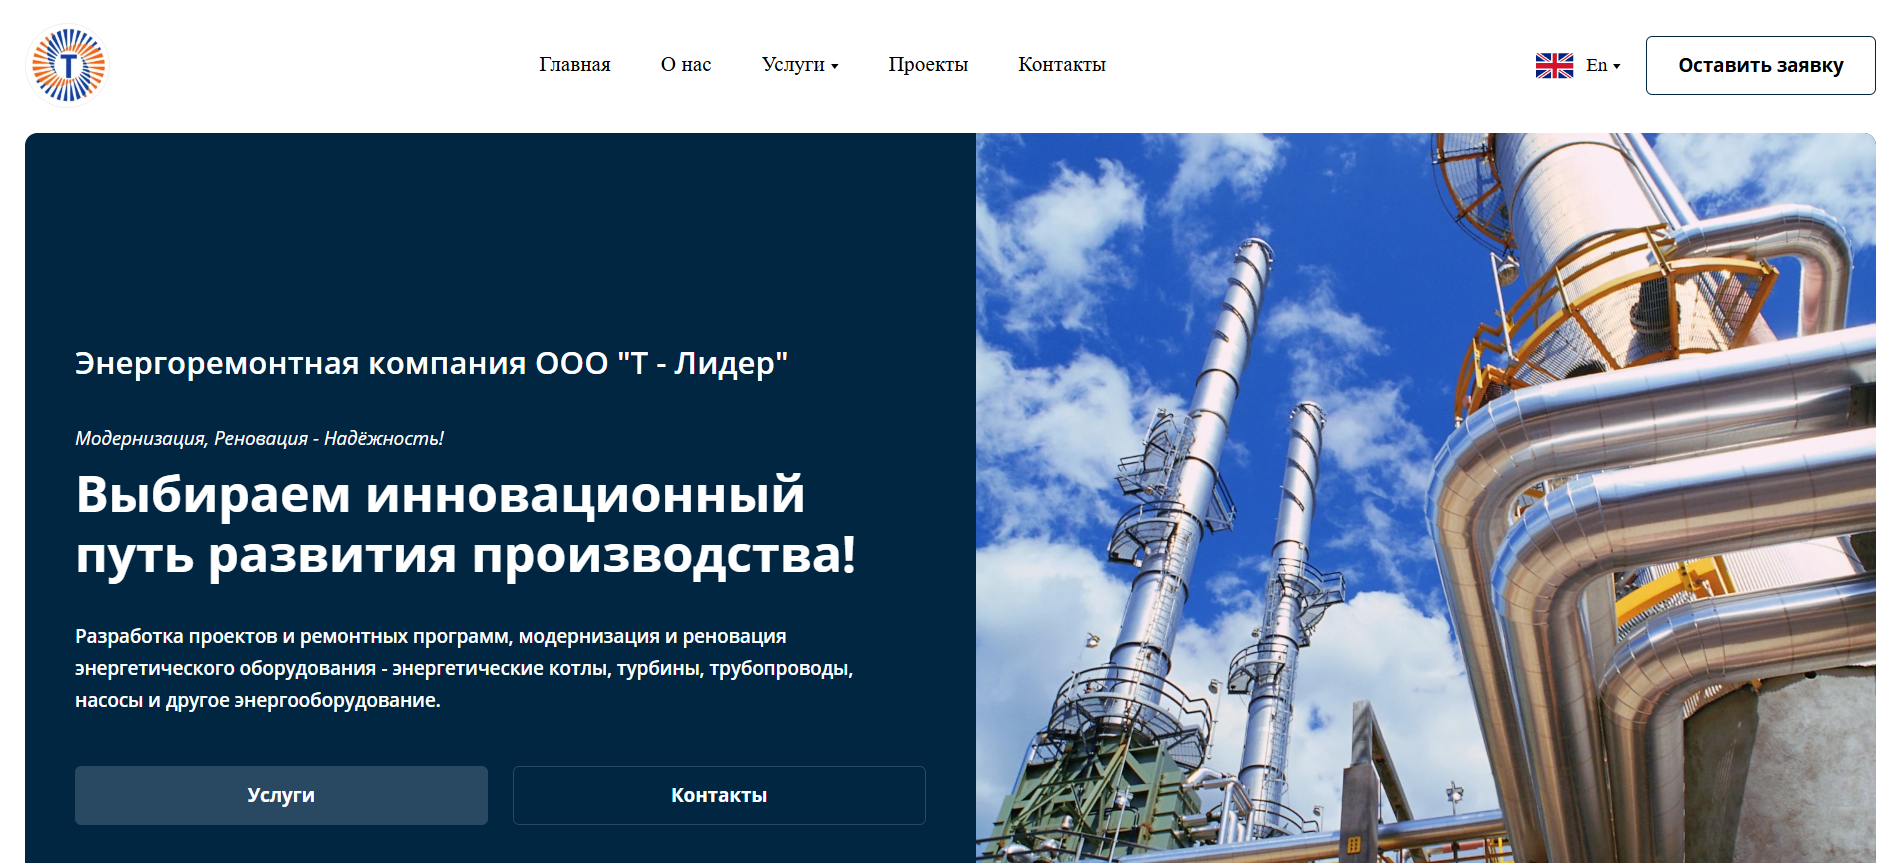Click the italic Модернизация, Реновация tagline

(x=259, y=438)
